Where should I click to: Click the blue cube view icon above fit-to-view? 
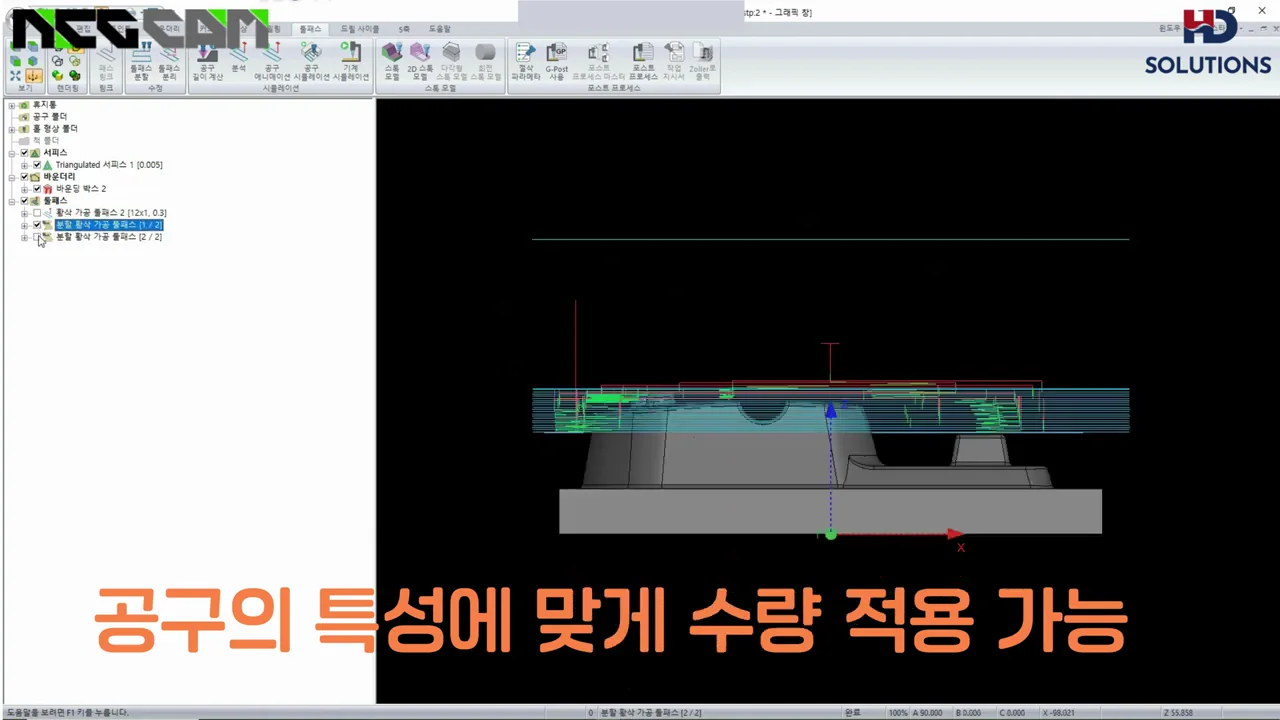[x=33, y=61]
